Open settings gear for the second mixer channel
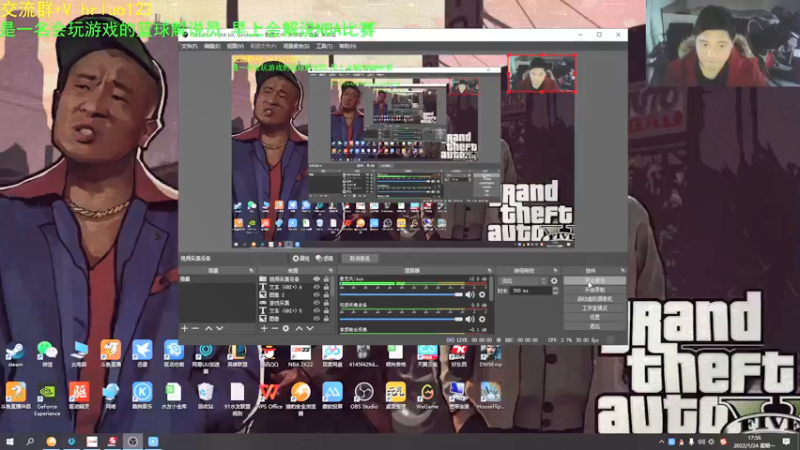800x450 pixels. [x=482, y=319]
